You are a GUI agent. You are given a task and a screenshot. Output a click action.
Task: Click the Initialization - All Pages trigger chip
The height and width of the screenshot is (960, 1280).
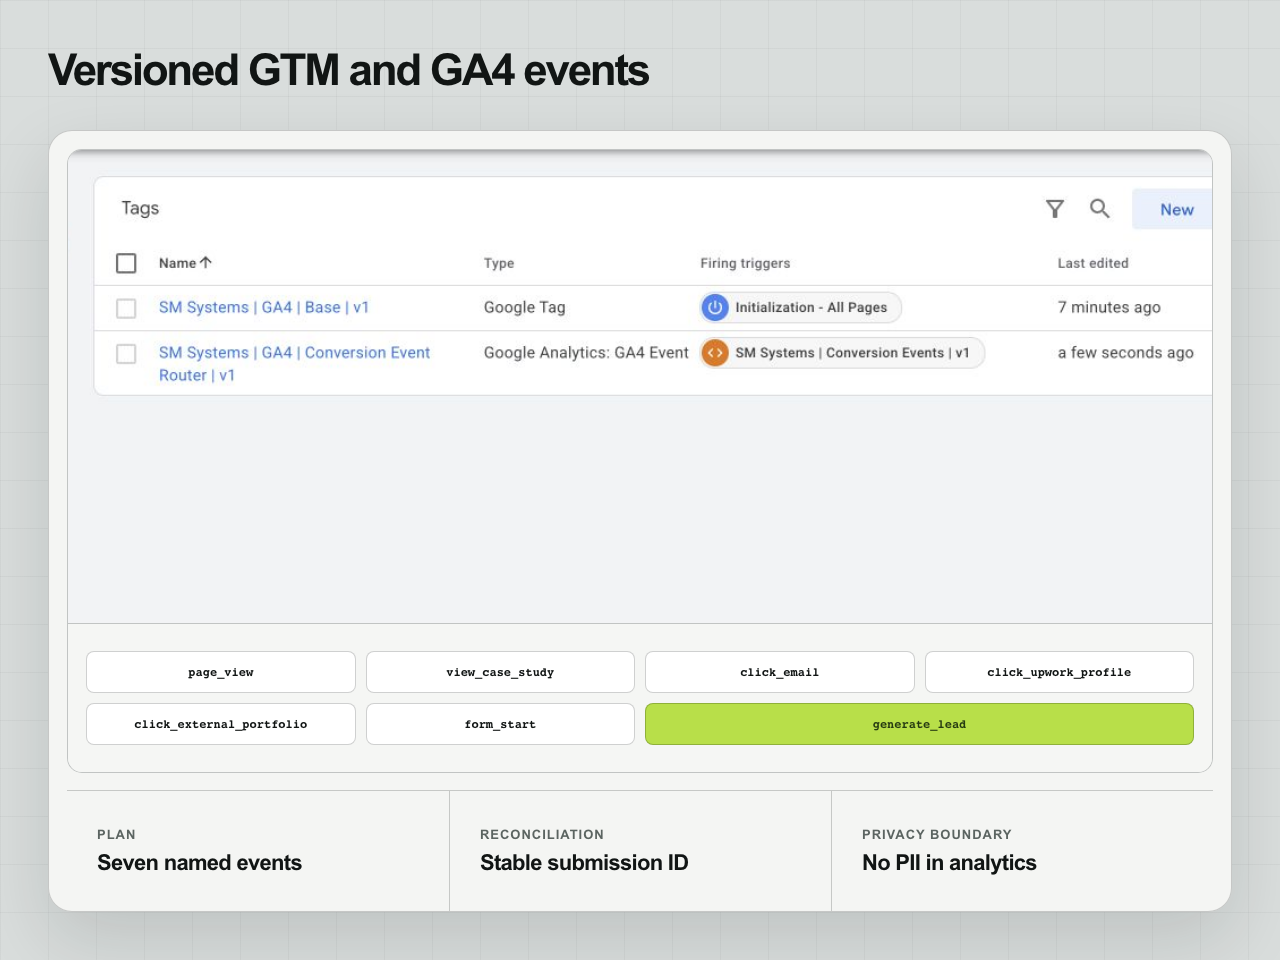click(801, 307)
